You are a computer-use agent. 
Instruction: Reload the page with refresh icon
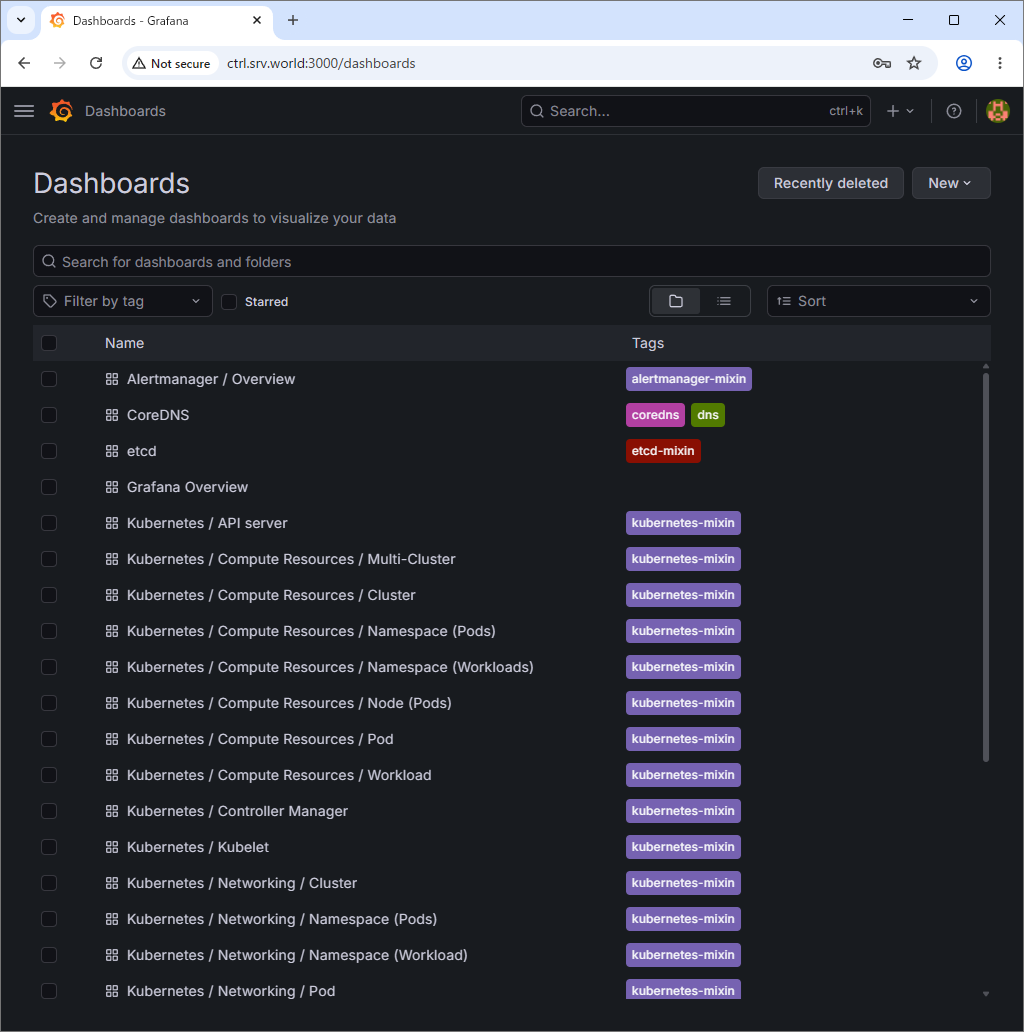[x=96, y=63]
